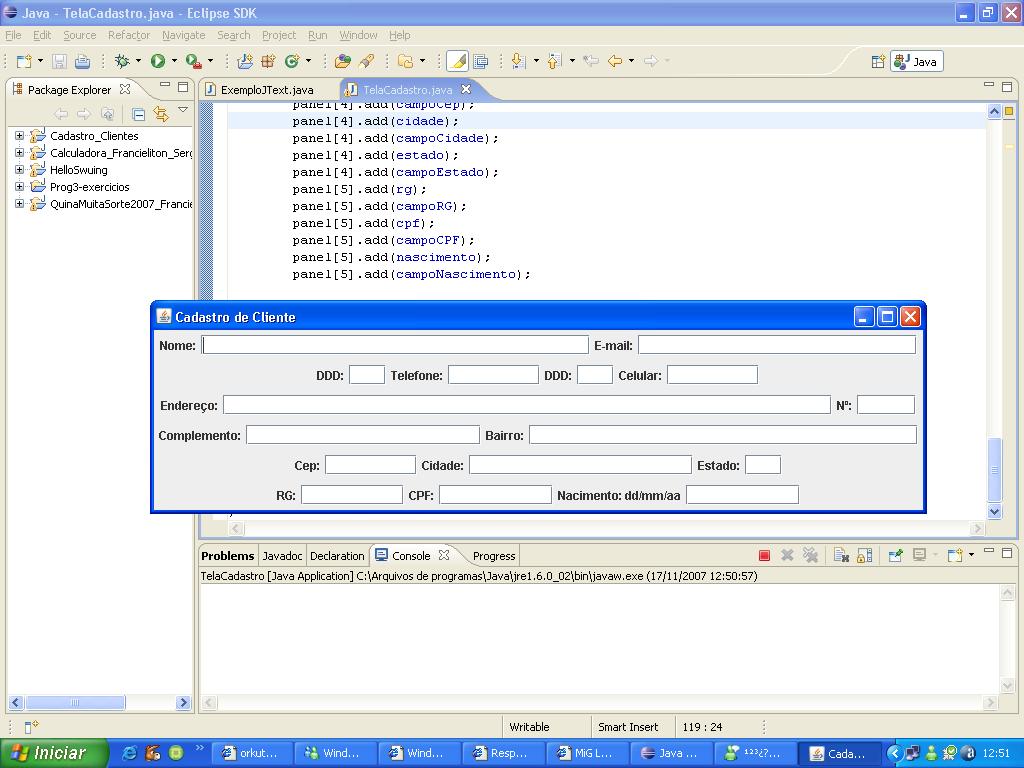
Task: Terminate the program with red stop icon
Action: [764, 556]
